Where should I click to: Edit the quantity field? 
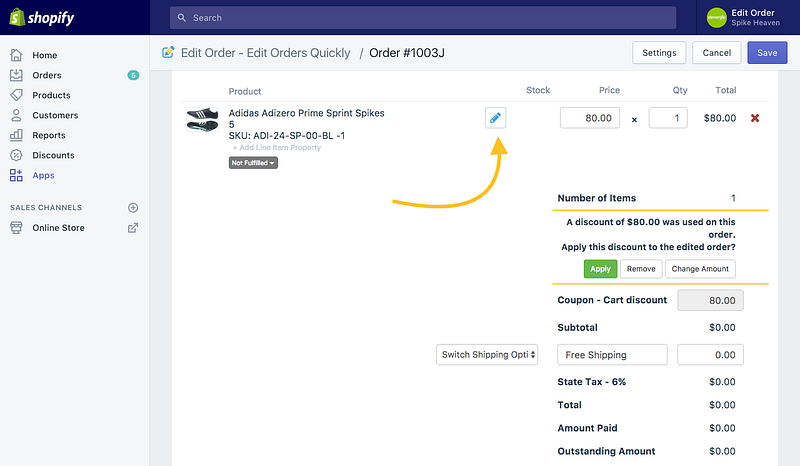668,118
